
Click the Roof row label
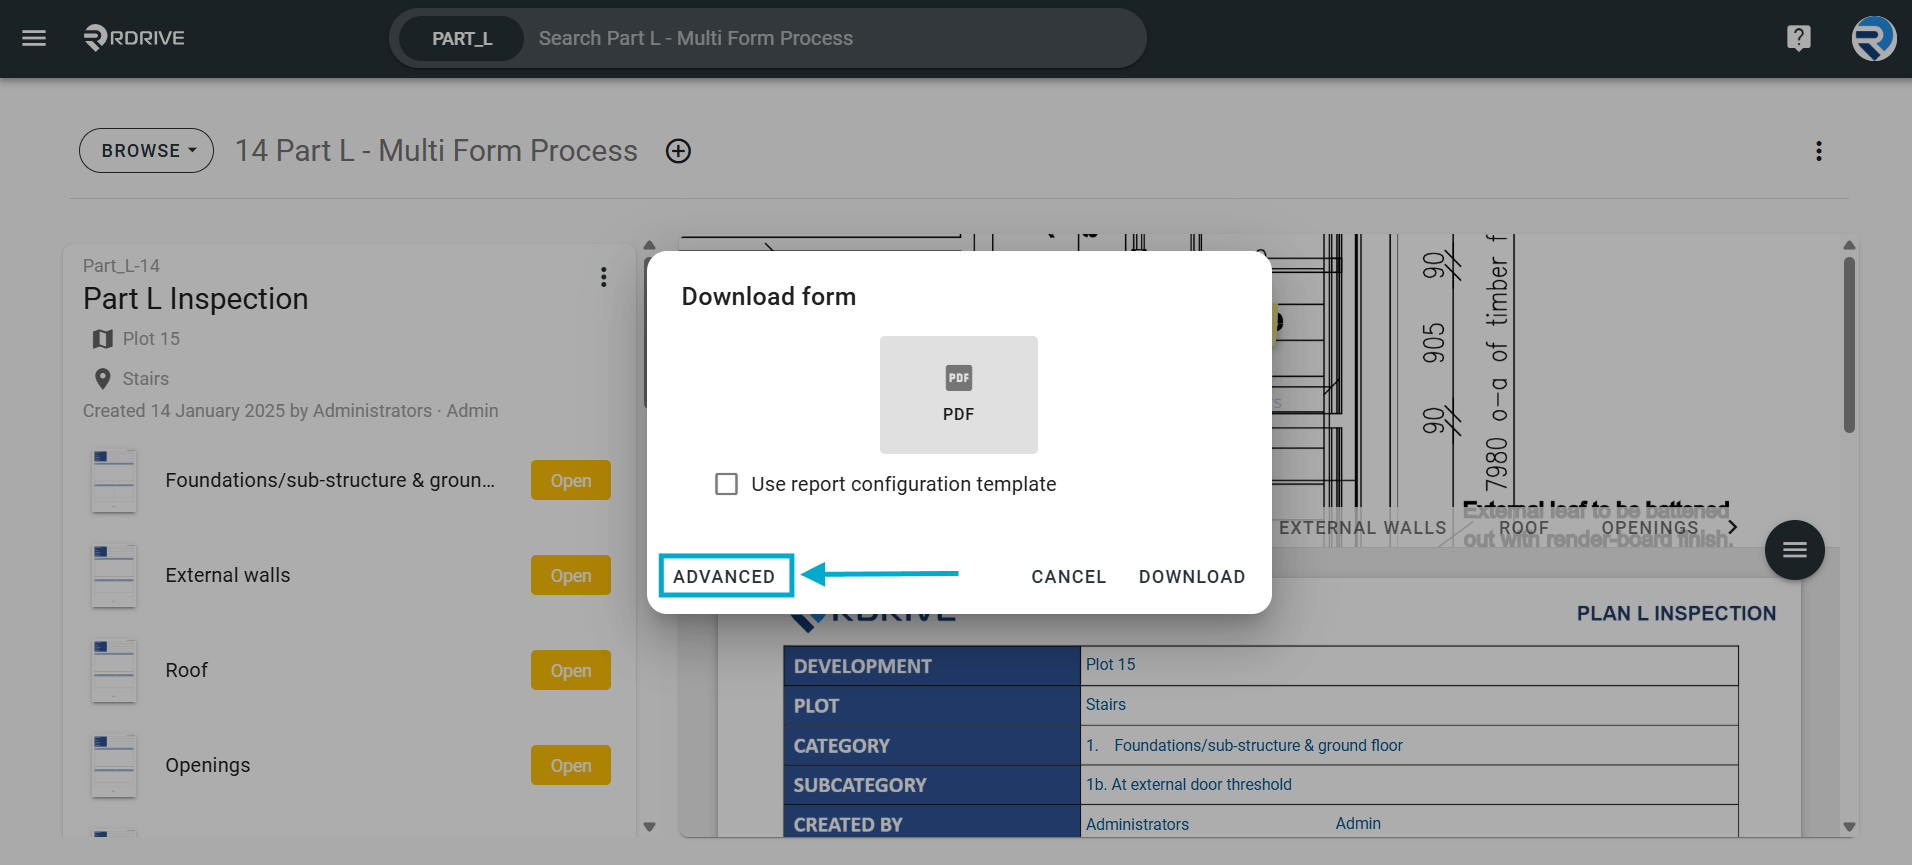(x=186, y=671)
